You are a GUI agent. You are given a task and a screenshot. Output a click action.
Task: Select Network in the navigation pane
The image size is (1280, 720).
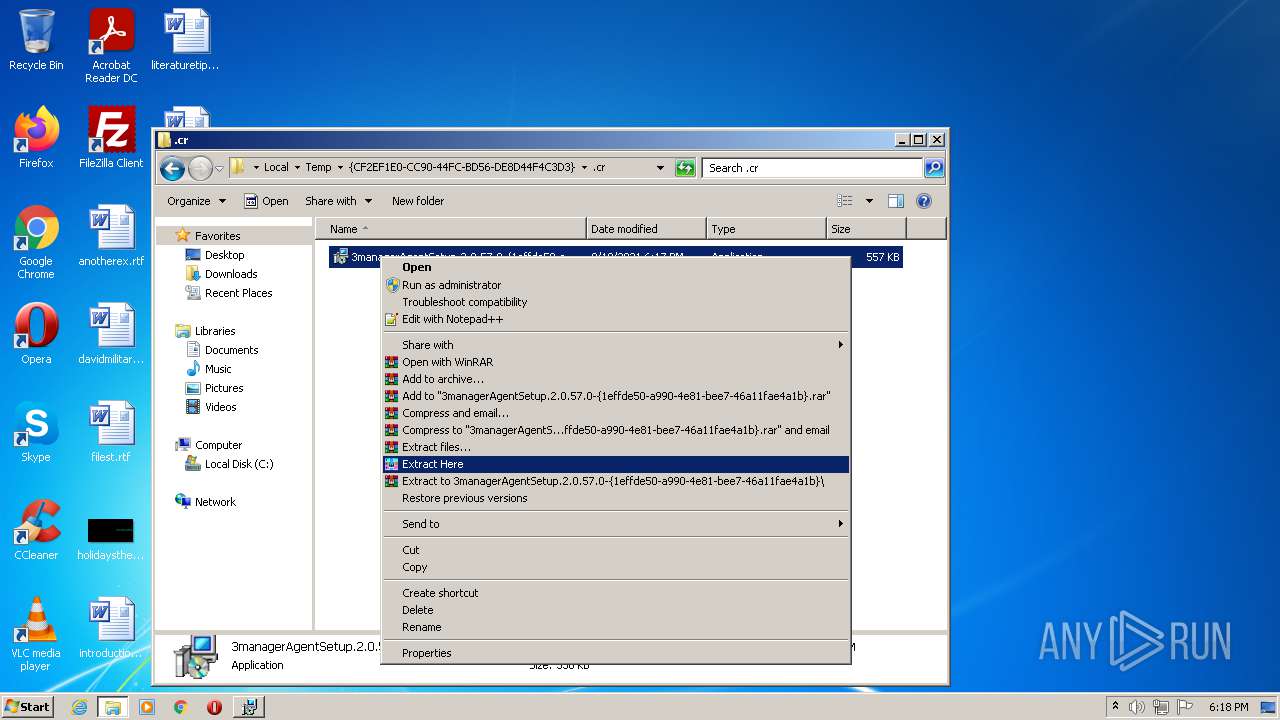tap(215, 502)
